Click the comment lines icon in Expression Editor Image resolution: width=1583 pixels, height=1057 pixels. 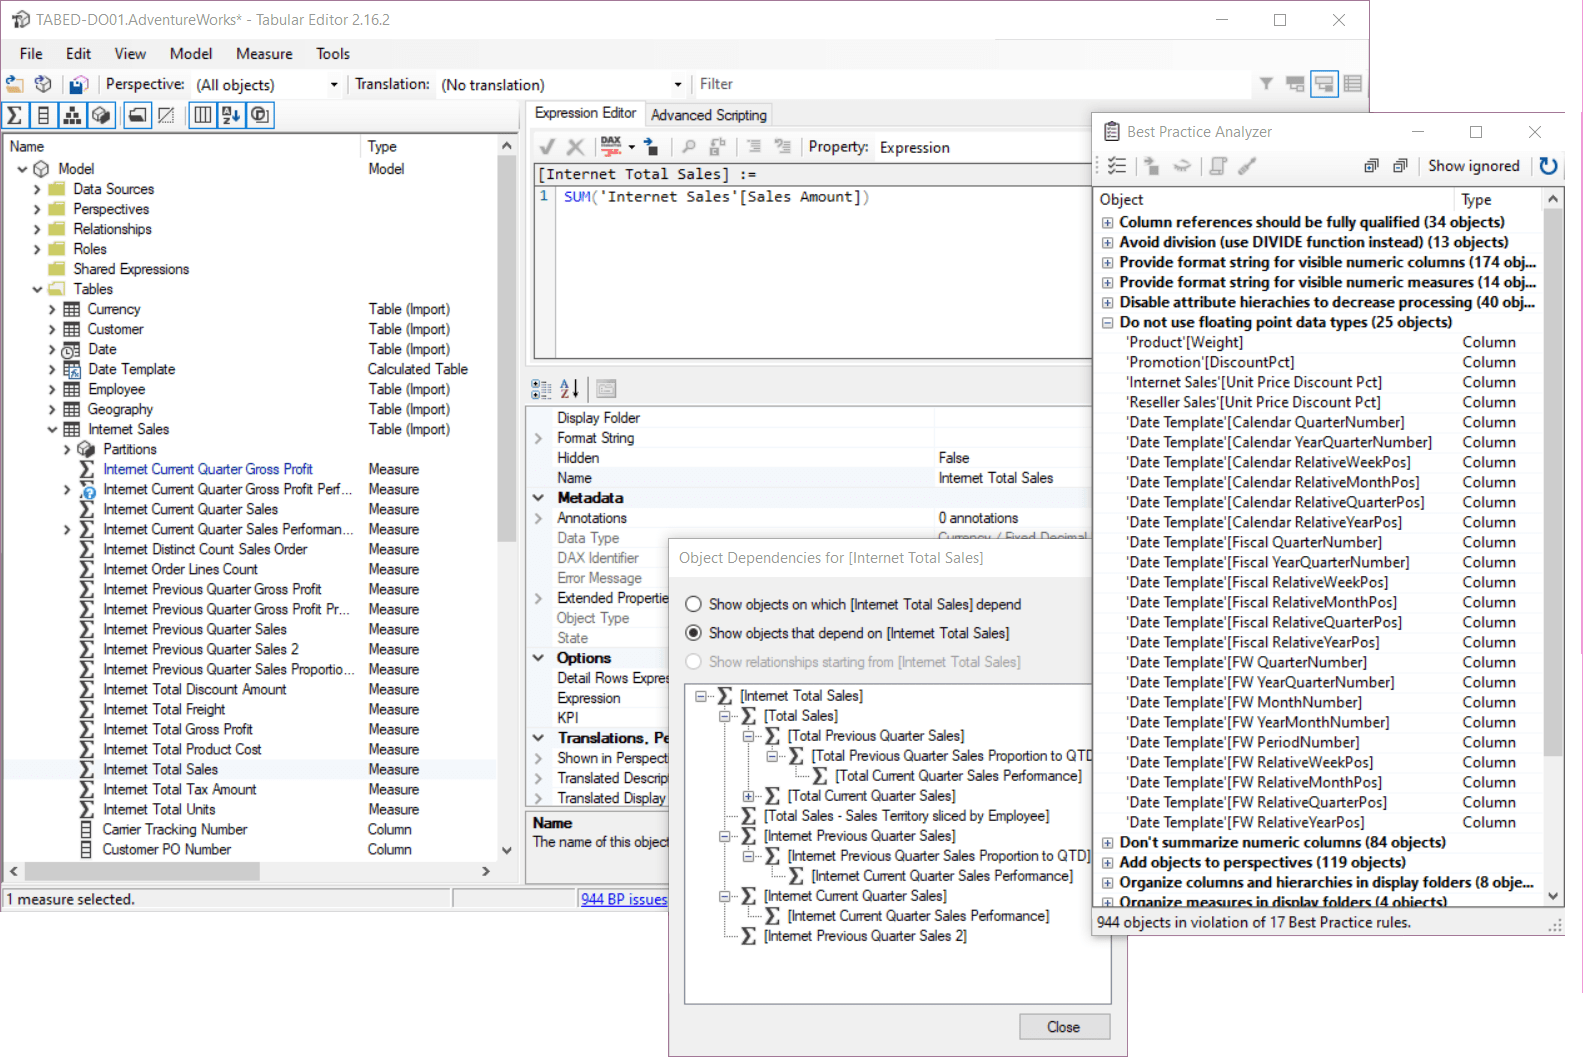click(x=753, y=147)
